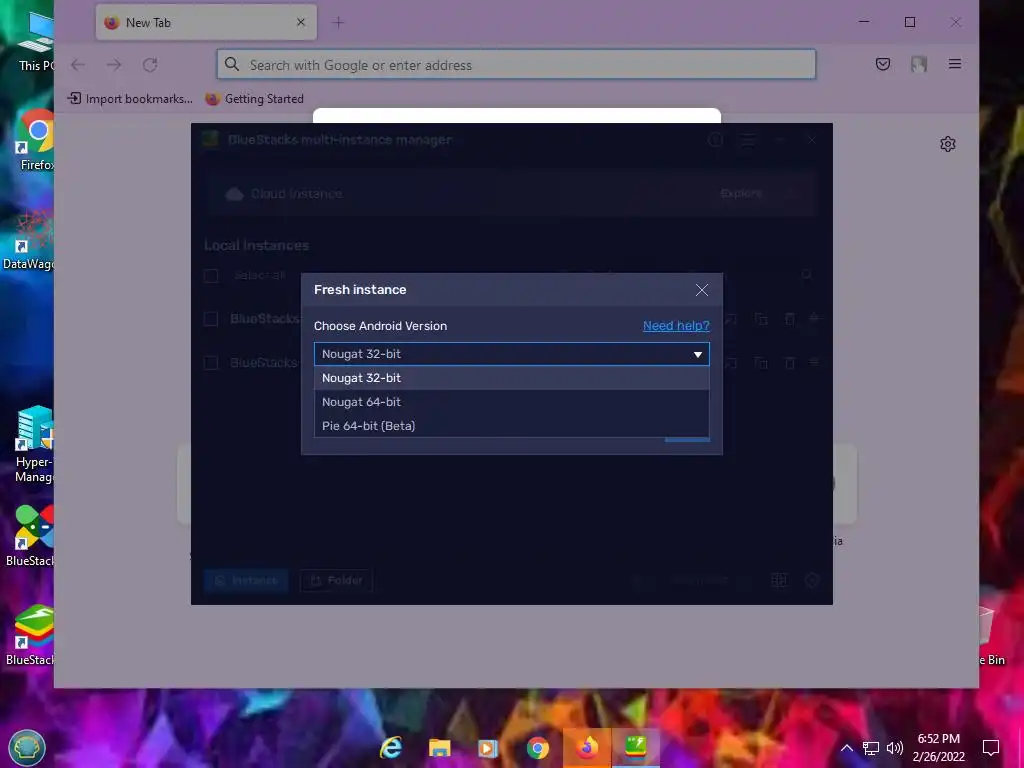Open new Firefox tab with plus button
Viewport: 1024px width, 768px height.
click(x=338, y=23)
